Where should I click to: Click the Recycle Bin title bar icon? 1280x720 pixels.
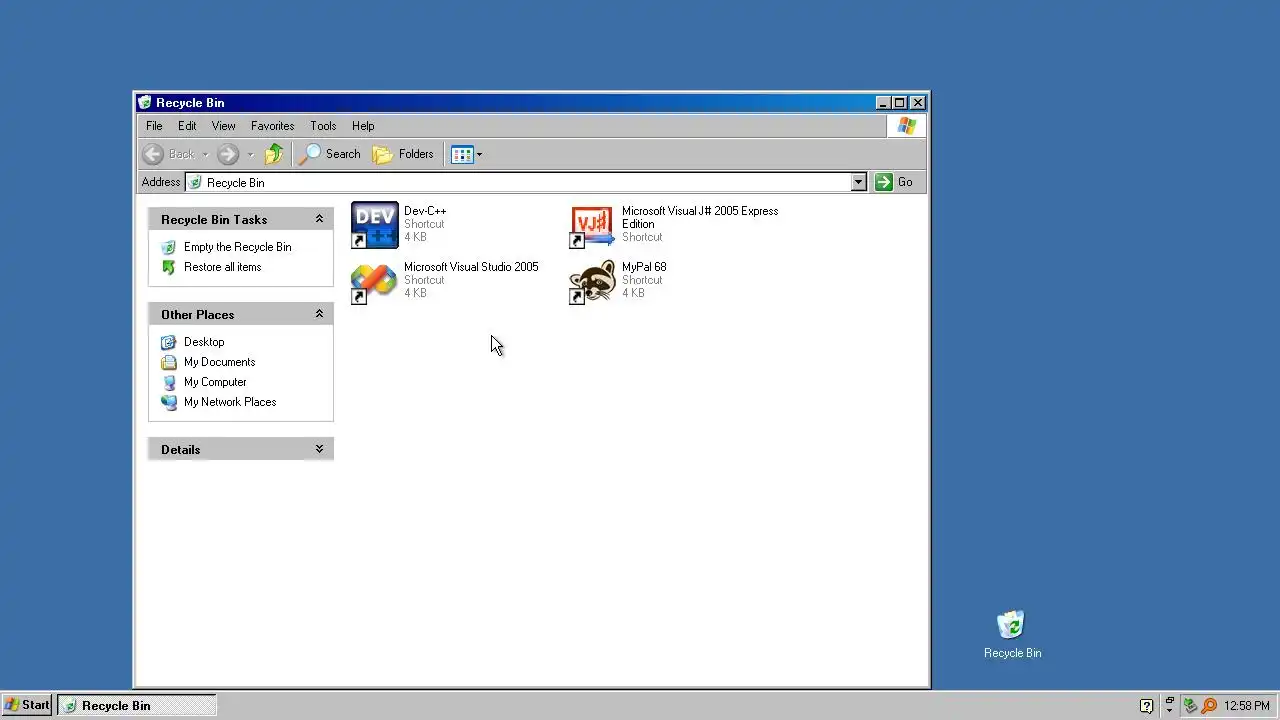point(145,103)
